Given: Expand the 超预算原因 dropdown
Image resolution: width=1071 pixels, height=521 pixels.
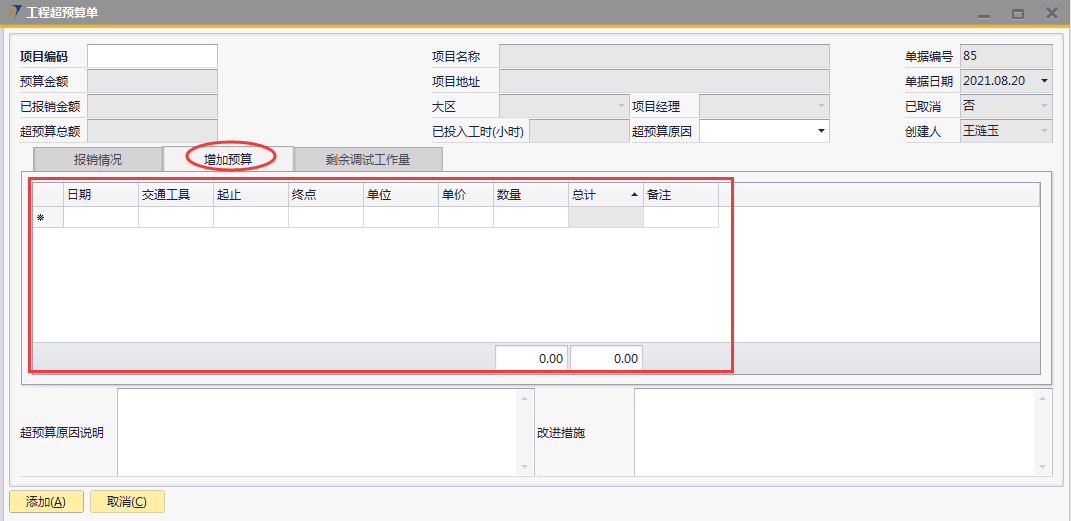Looking at the screenshot, I should (x=821, y=131).
